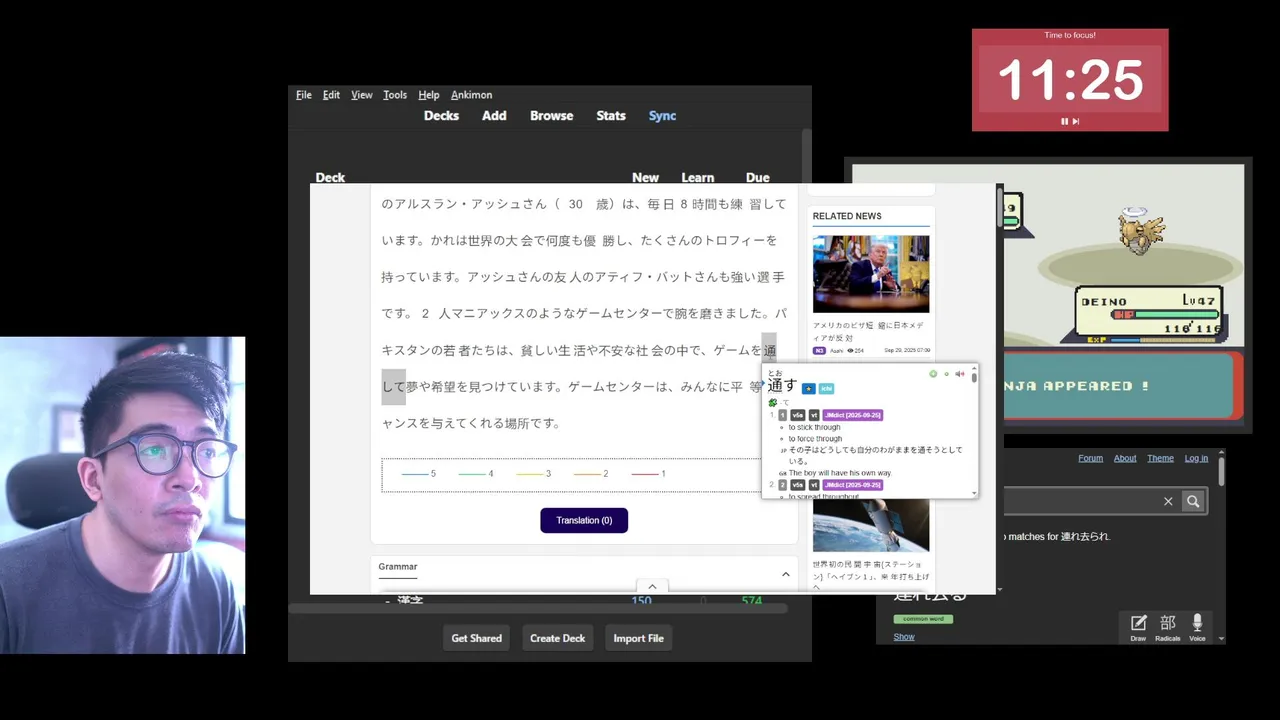The height and width of the screenshot is (720, 1280).
Task: Go to Decks in Anki toolbar
Action: coord(441,116)
